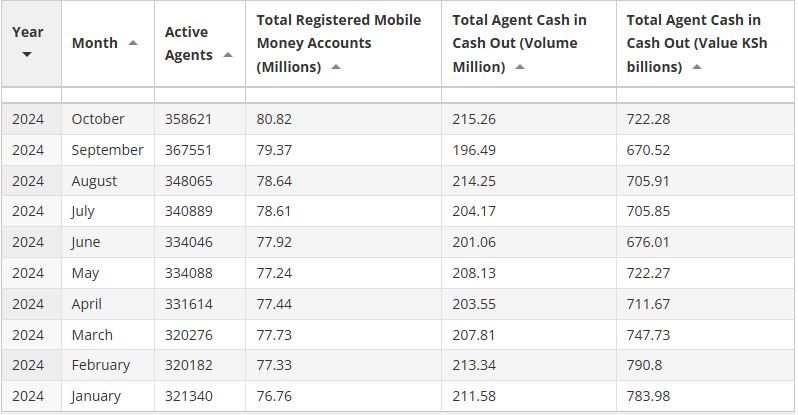
Task: Click the 'Year' column header text
Action: click(28, 32)
